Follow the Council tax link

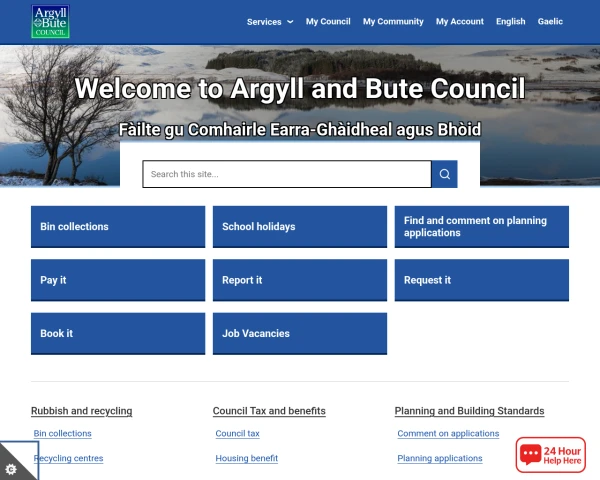pos(237,433)
